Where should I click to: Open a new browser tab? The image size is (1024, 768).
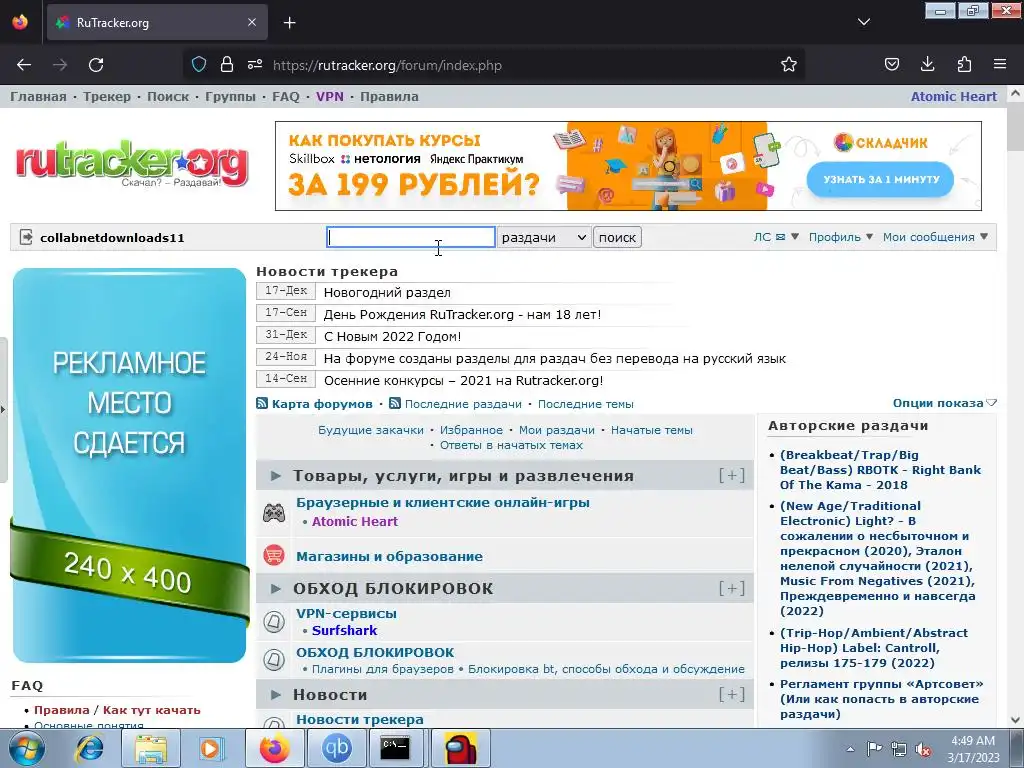tap(290, 23)
